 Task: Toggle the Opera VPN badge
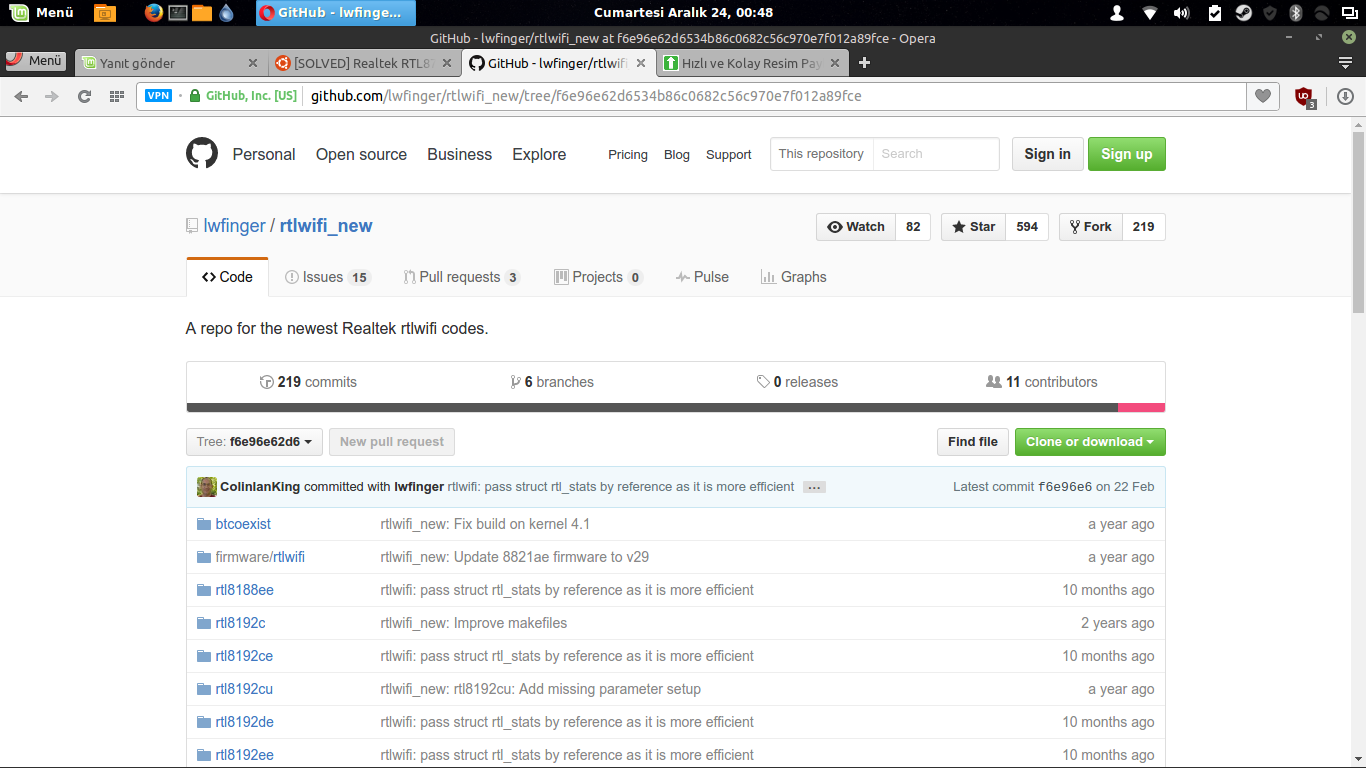(x=158, y=96)
